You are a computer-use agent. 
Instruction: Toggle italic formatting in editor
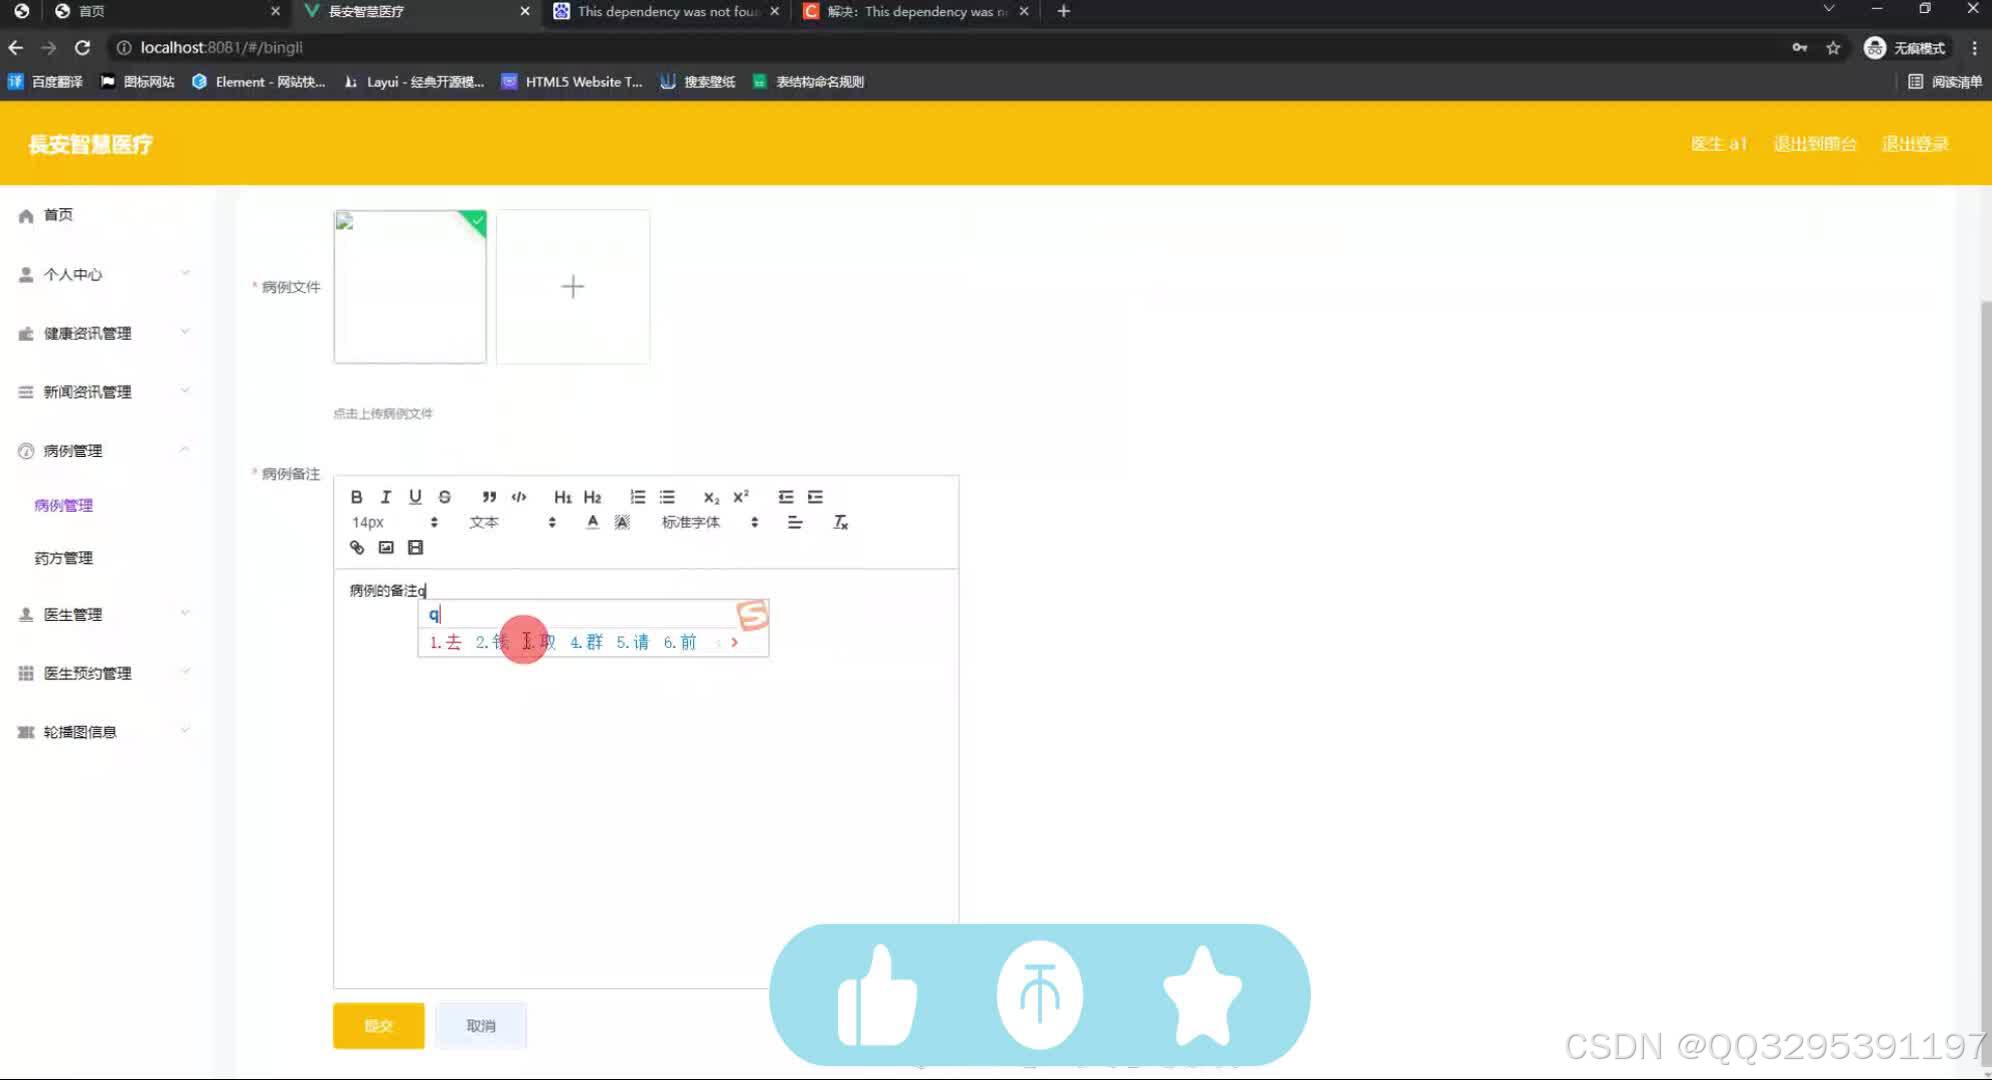point(385,497)
